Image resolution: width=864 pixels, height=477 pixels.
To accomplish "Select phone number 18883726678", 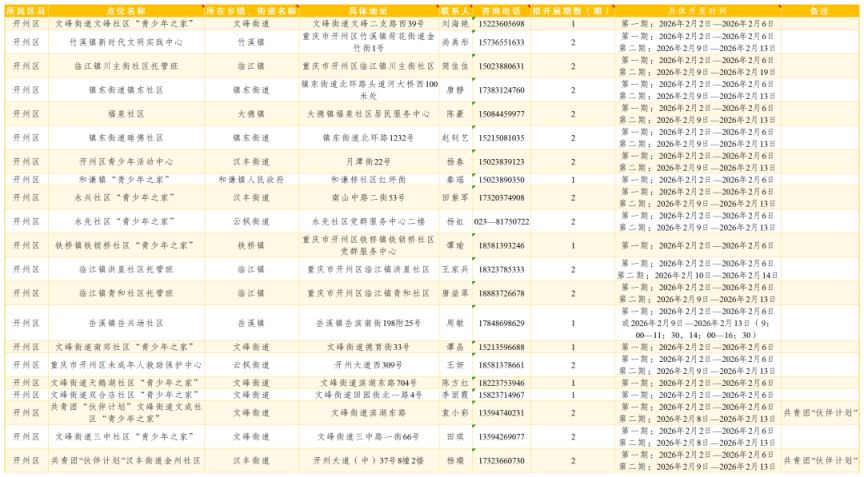I will click(501, 294).
